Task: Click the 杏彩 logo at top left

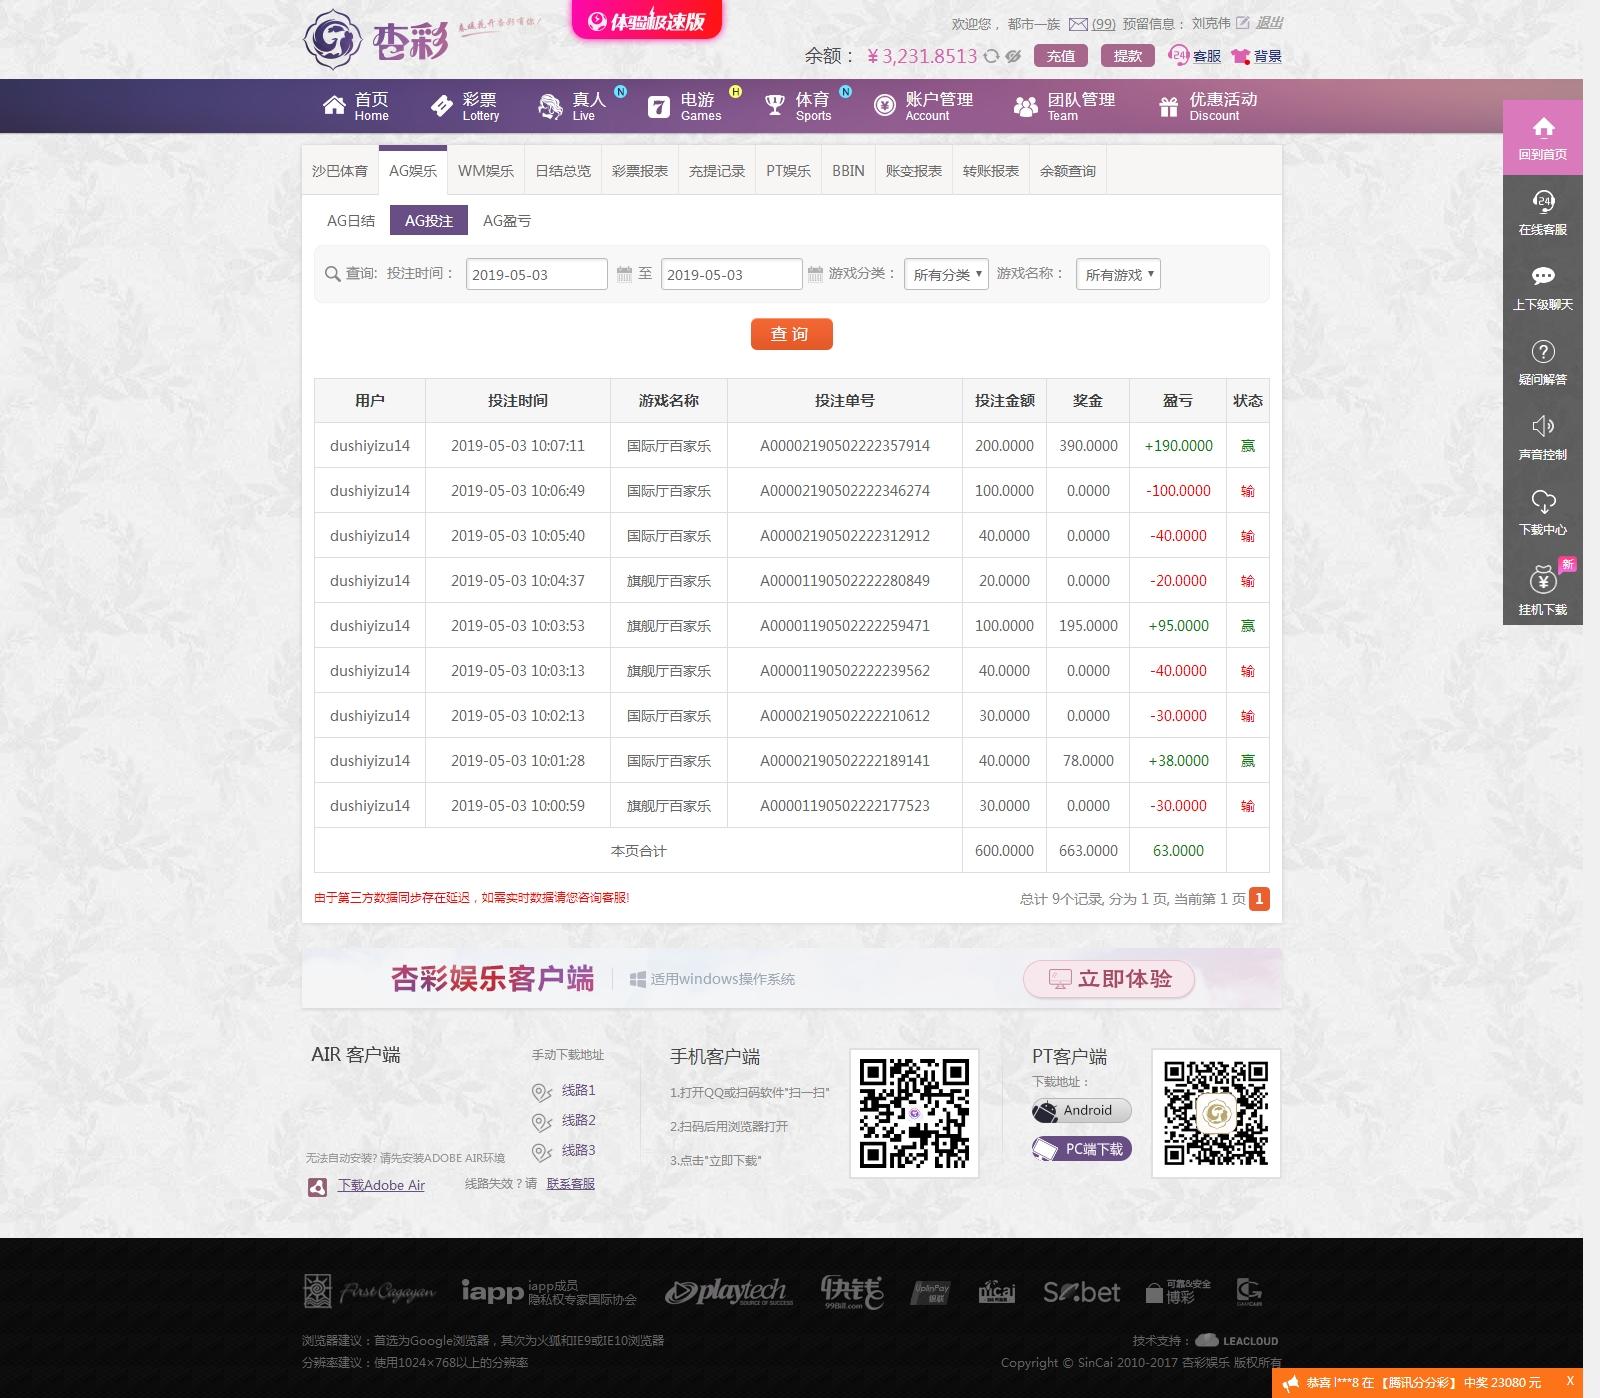Action: tap(376, 40)
